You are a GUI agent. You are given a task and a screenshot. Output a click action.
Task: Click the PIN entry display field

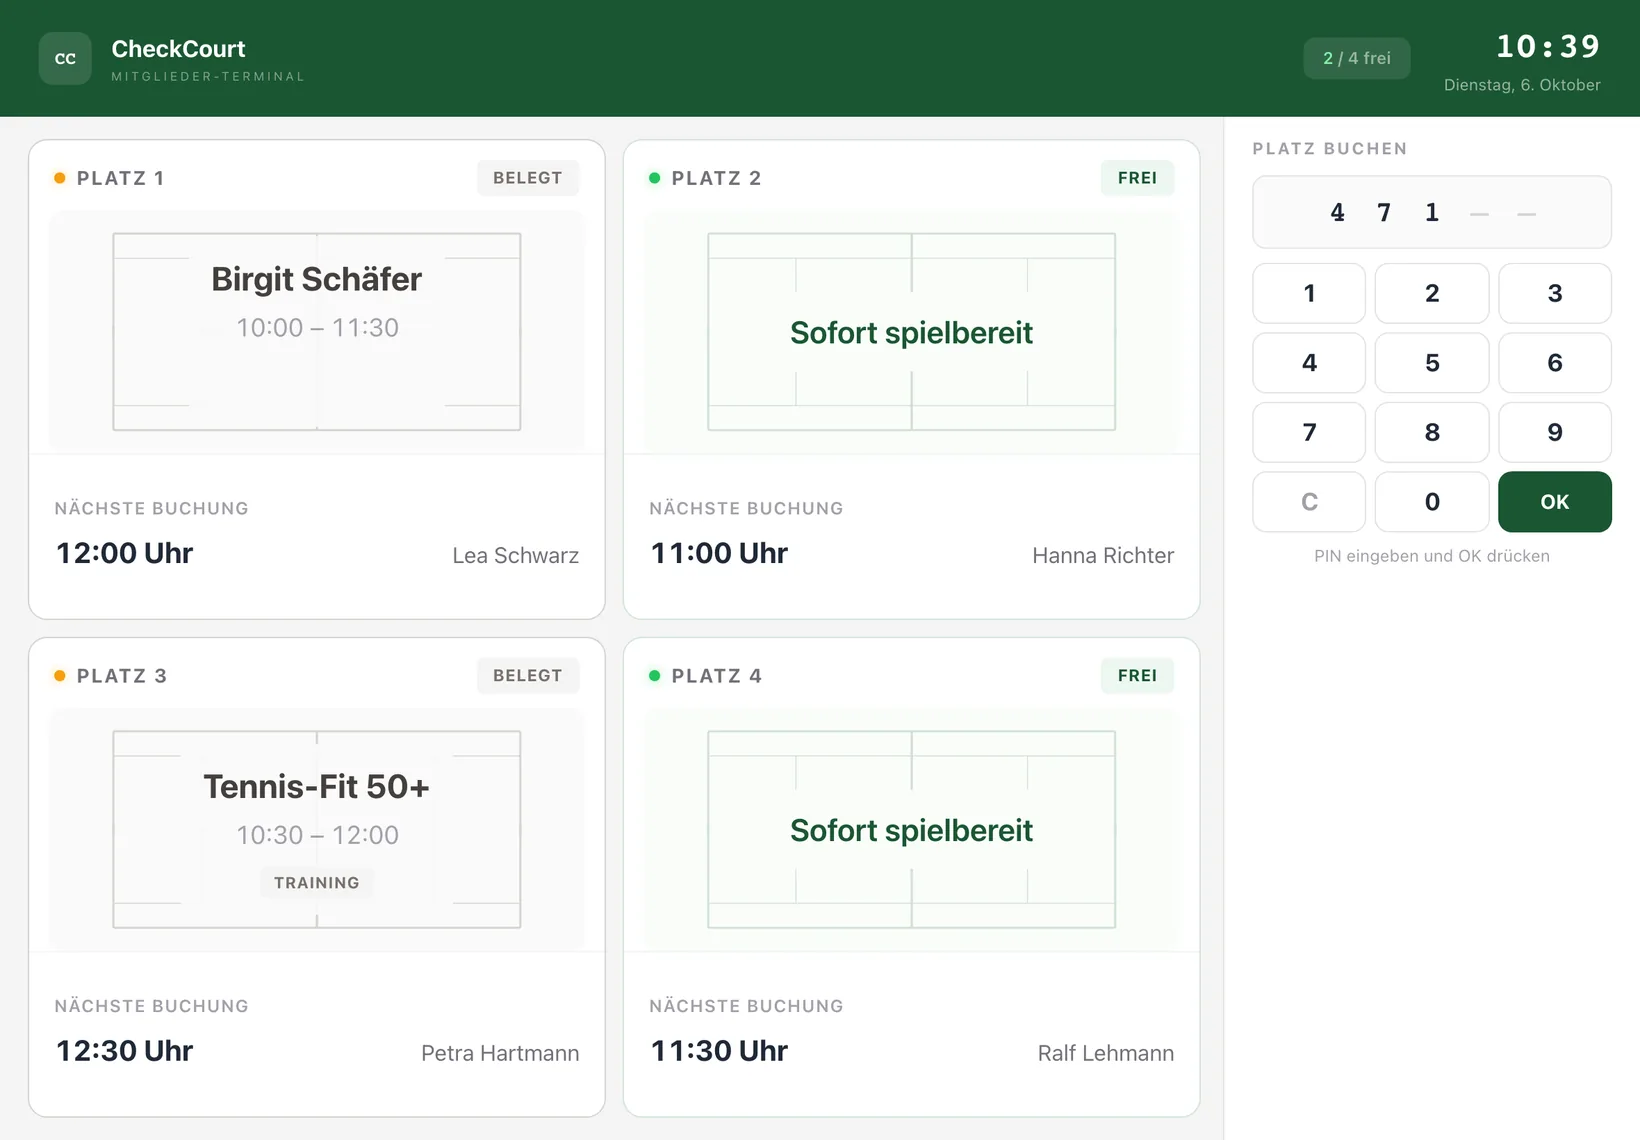coord(1432,212)
